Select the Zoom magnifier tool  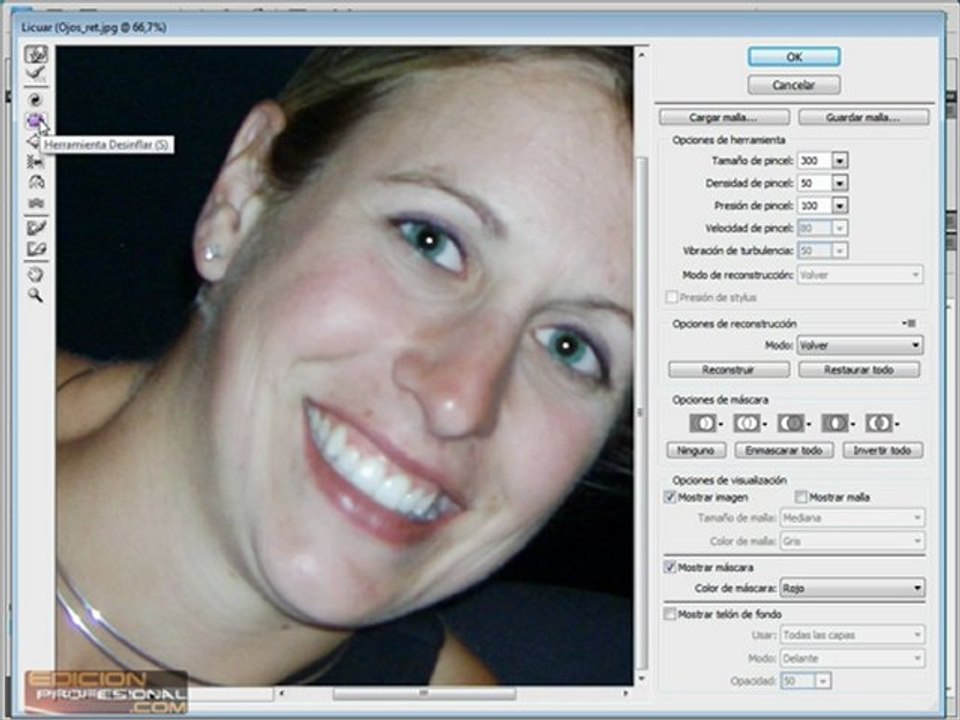tap(36, 295)
